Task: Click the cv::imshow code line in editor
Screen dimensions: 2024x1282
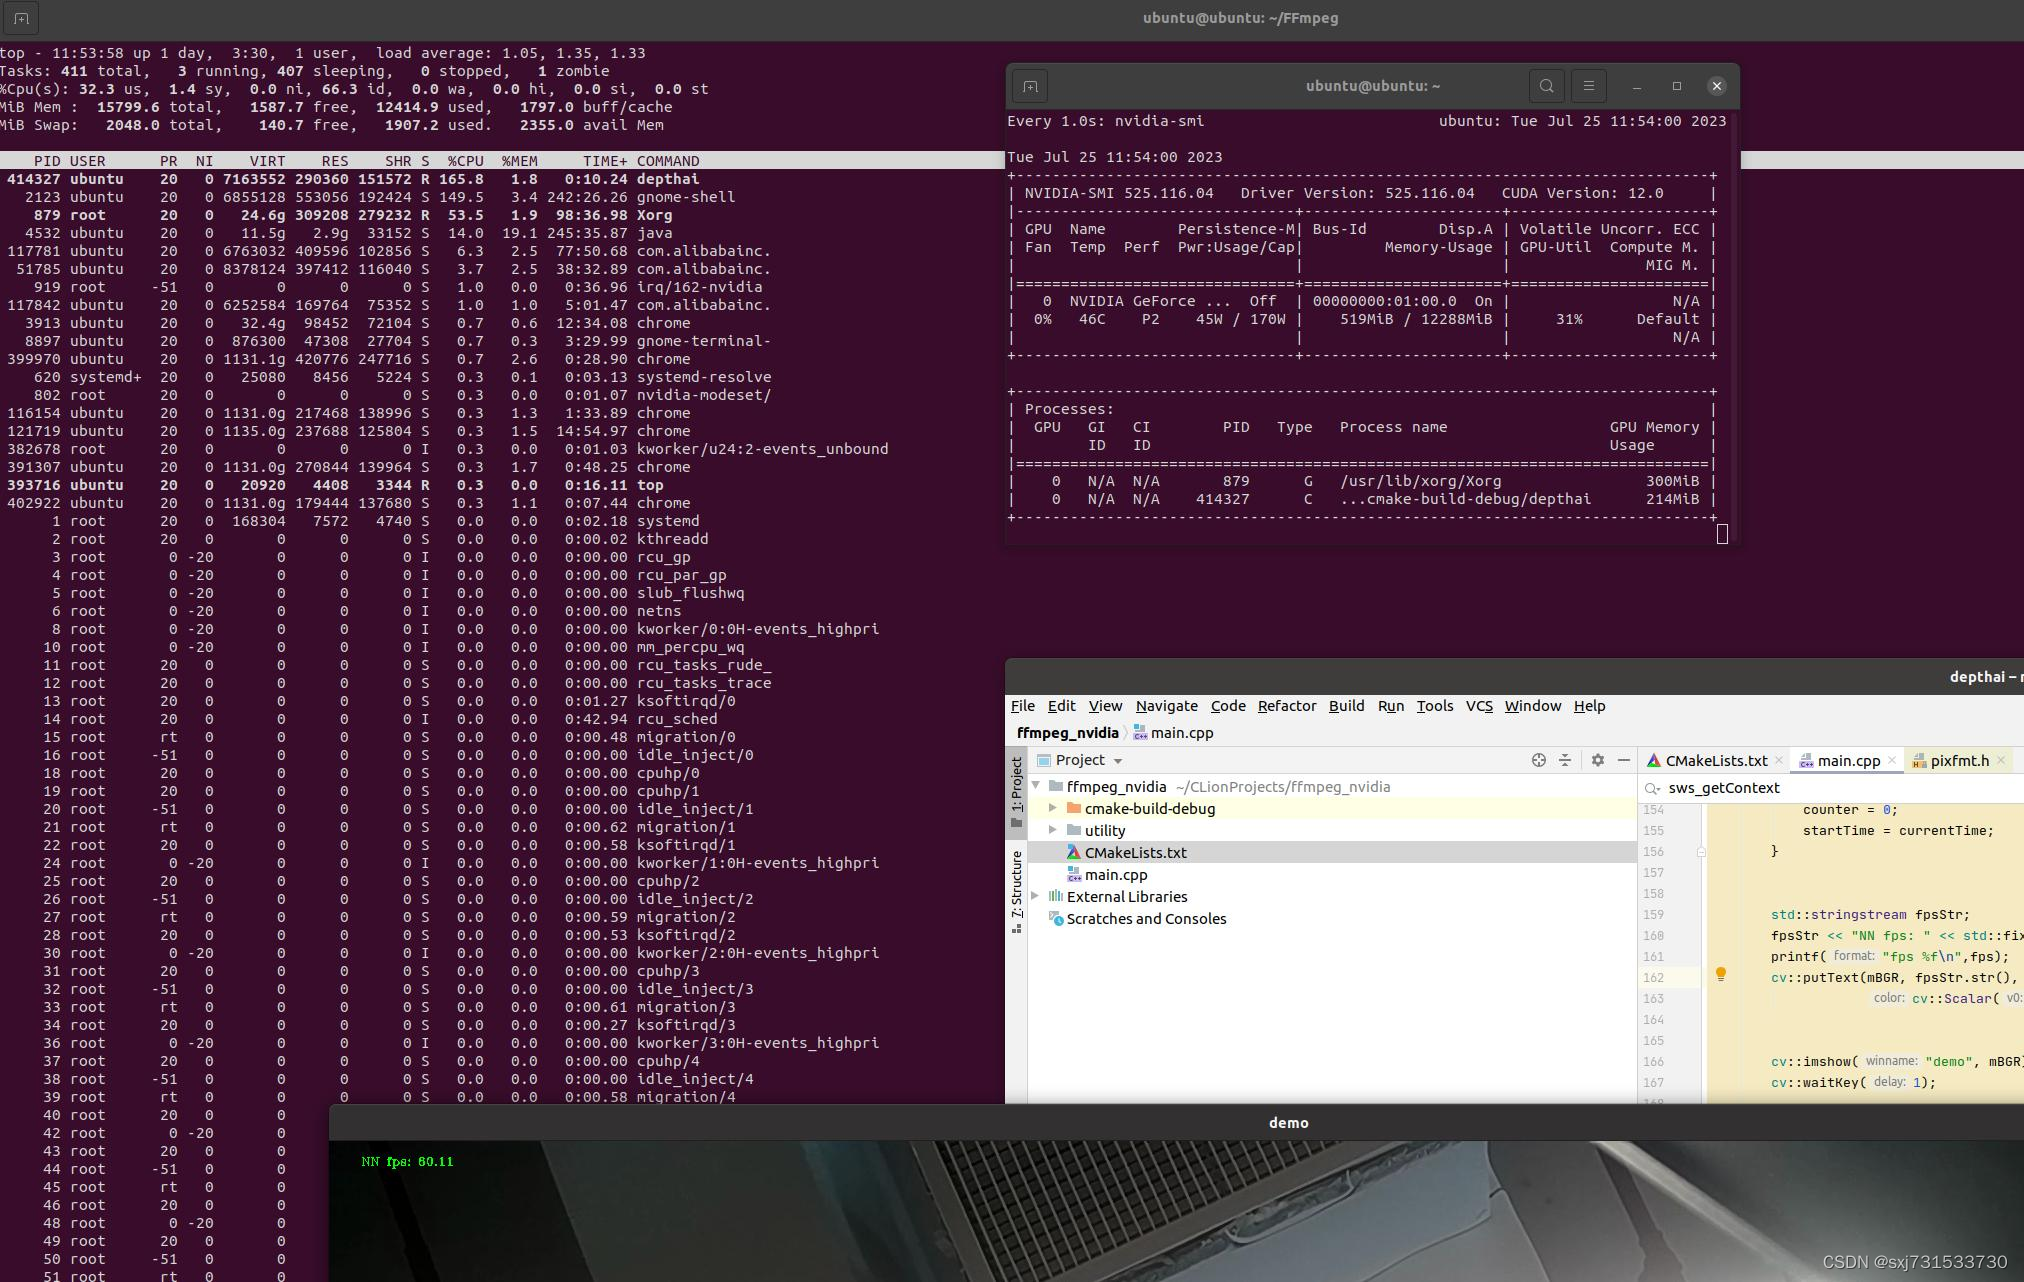Action: (1897, 1062)
